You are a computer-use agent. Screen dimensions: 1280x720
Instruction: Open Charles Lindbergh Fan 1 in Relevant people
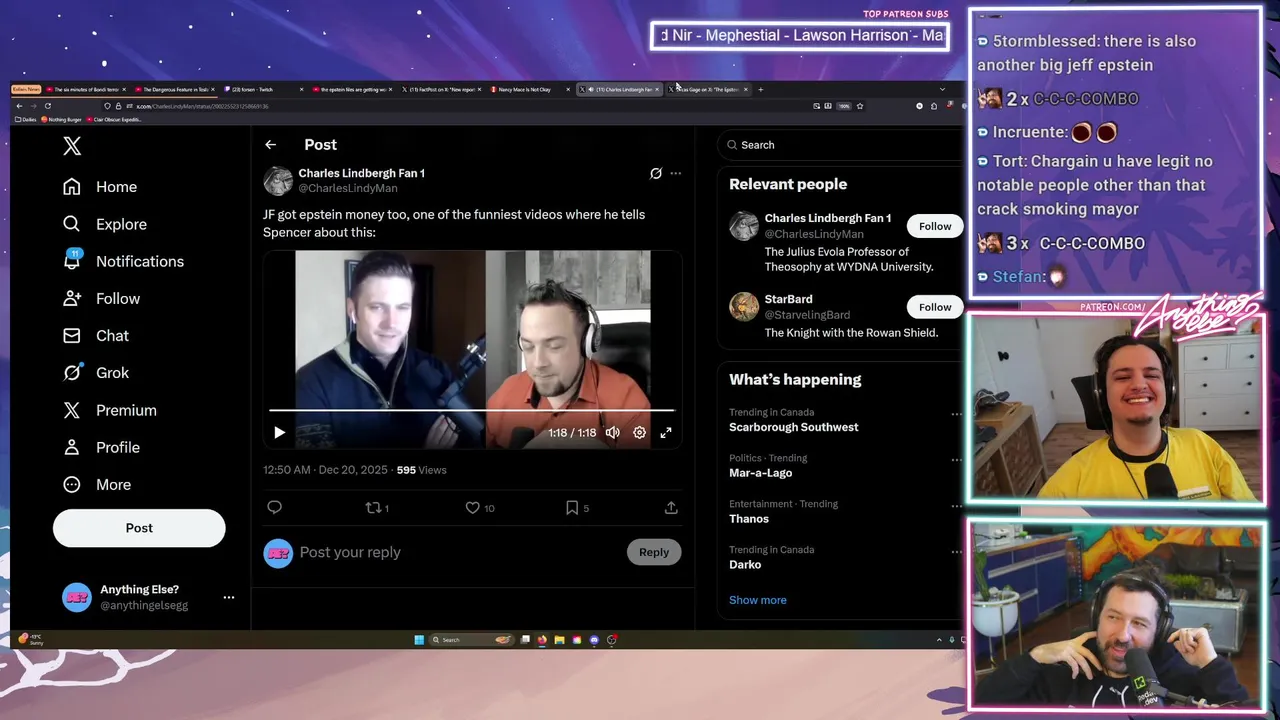pyautogui.click(x=828, y=218)
